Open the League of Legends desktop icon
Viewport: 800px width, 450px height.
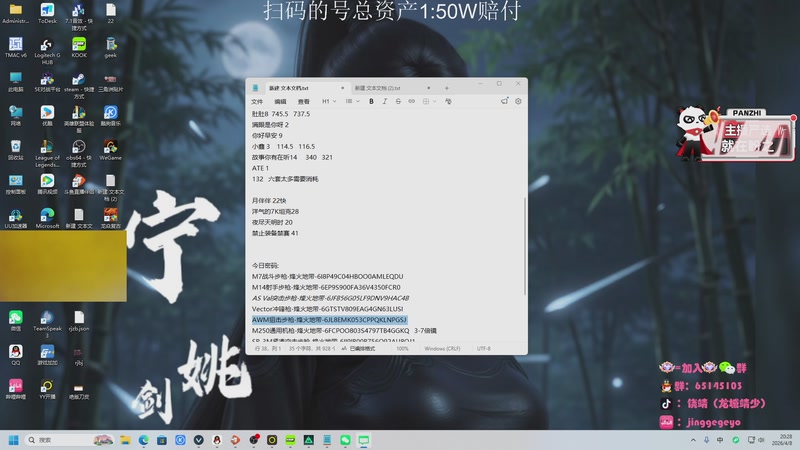tap(47, 154)
